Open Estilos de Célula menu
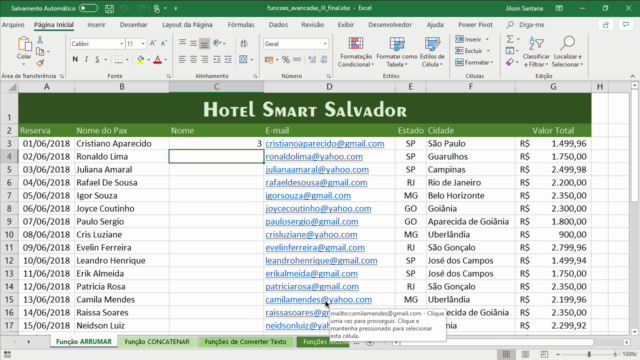The image size is (640, 360). [432, 52]
